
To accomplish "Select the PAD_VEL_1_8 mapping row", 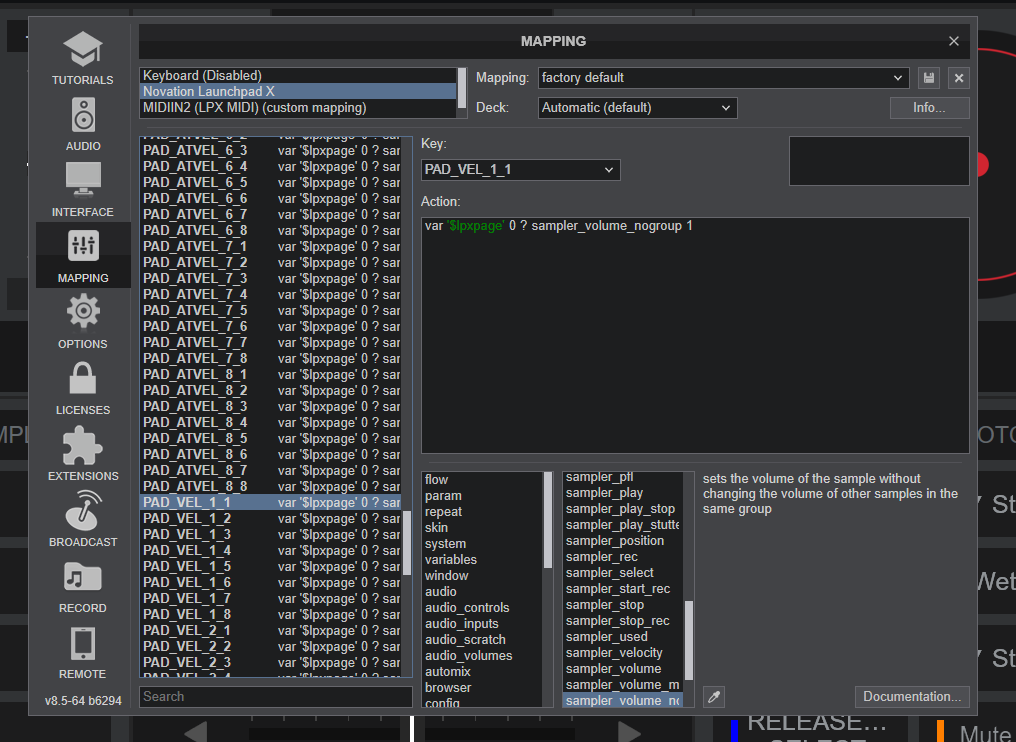I will coord(271,614).
